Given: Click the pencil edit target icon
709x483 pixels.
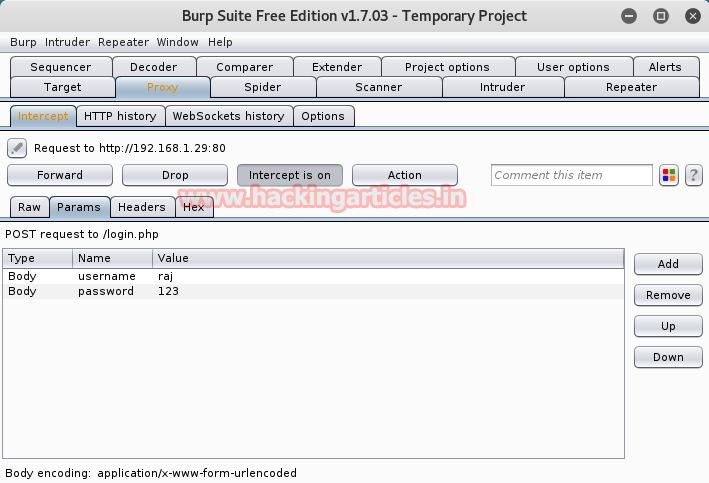Looking at the screenshot, I should point(17,148).
